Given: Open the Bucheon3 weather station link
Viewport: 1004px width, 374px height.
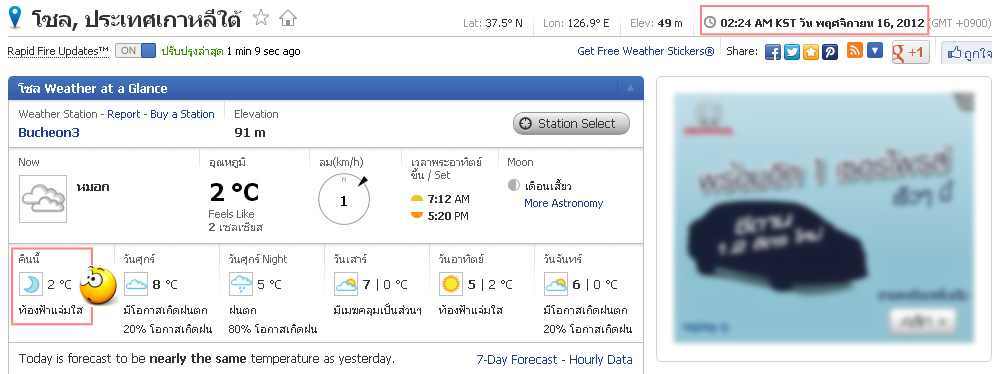Looking at the screenshot, I should coord(49,133).
